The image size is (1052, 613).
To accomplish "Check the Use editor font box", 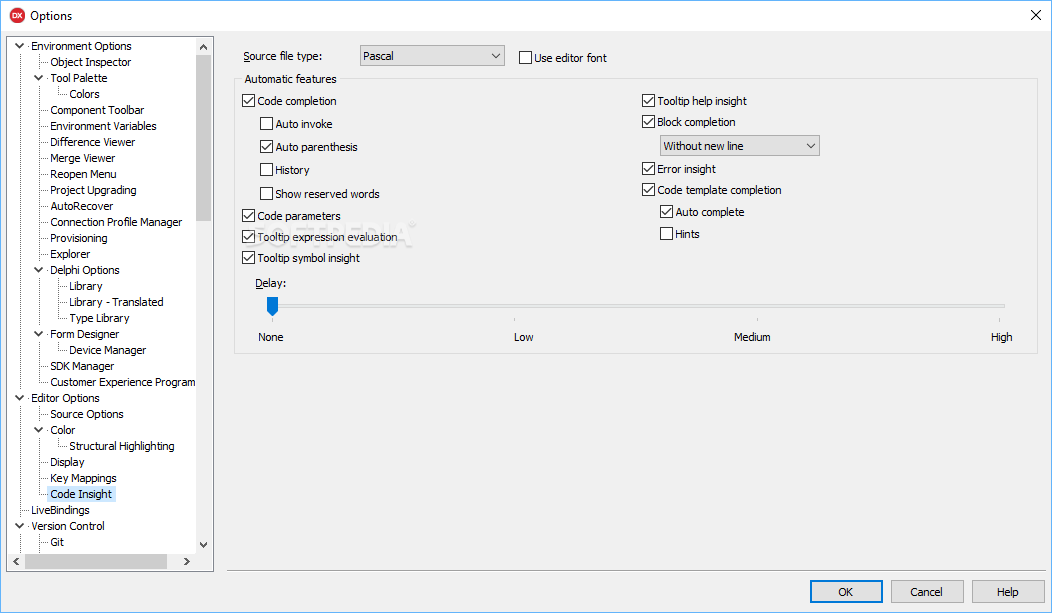I will (525, 58).
